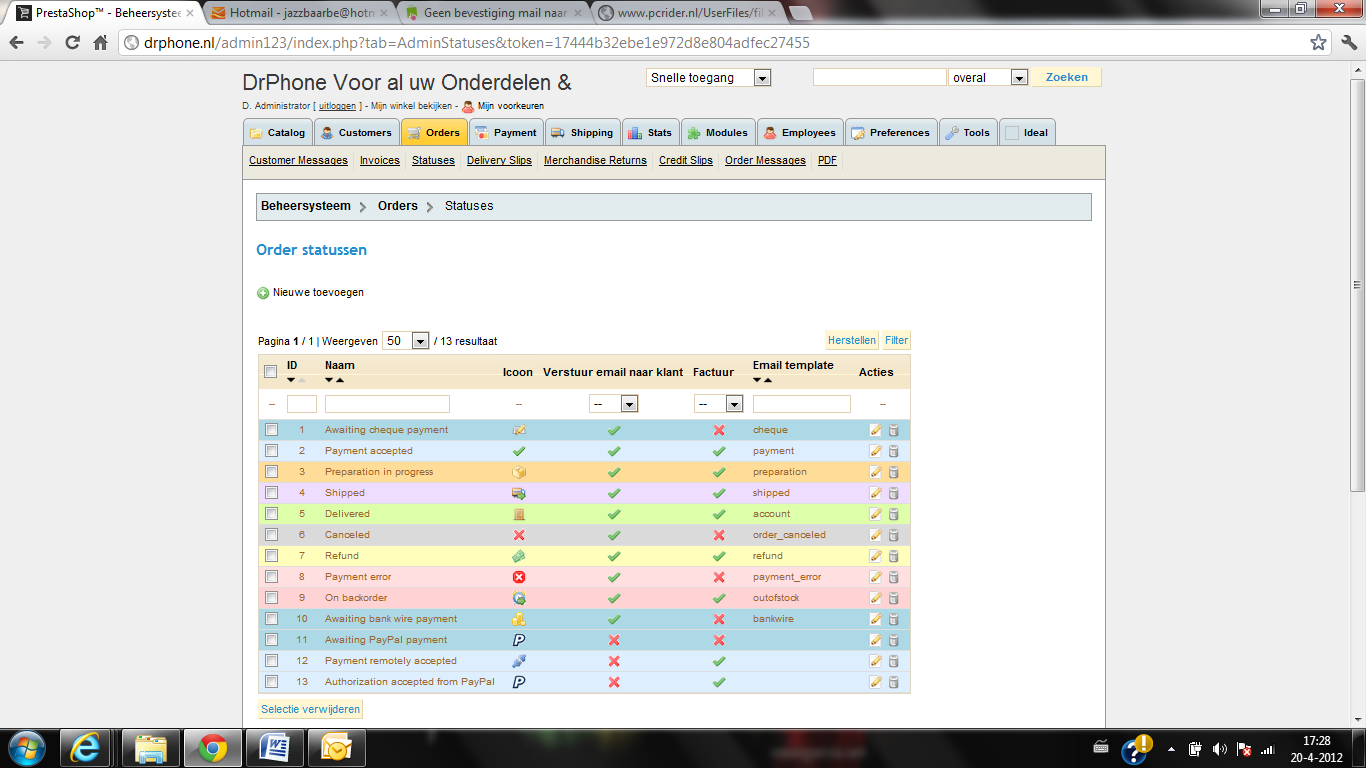This screenshot has height=768, width=1366.
Task: Open the Snelle toegang quick access dropdown
Action: coord(708,78)
